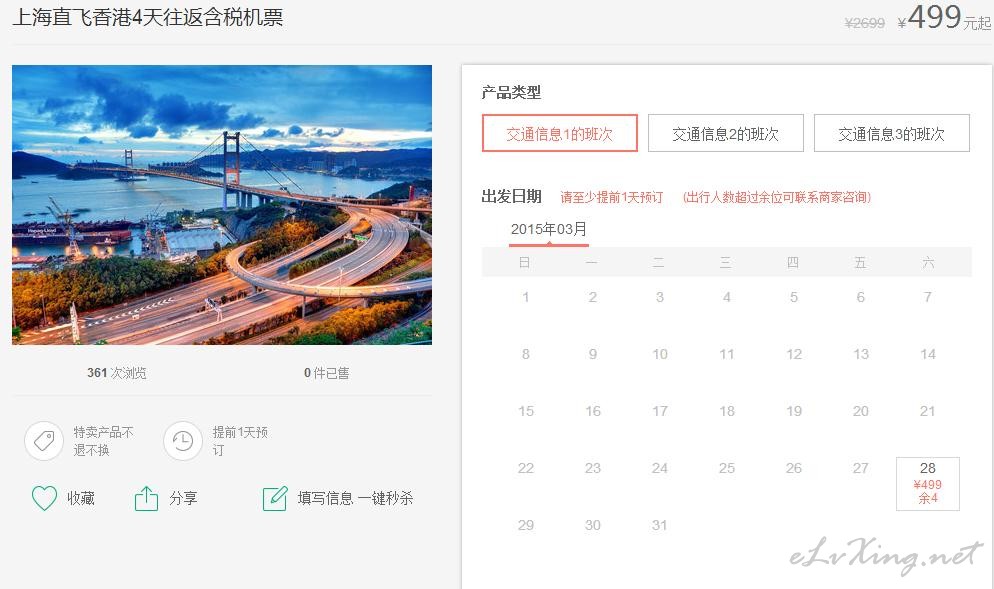The height and width of the screenshot is (589, 994).
Task: Select 交通信息2的班次 product type
Action: pyautogui.click(x=726, y=133)
